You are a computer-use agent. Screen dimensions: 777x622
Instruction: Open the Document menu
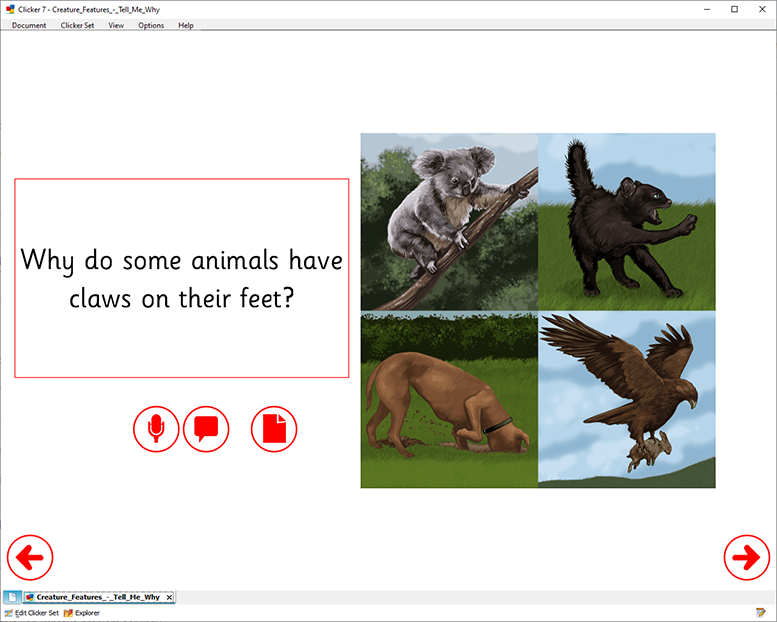[x=29, y=25]
